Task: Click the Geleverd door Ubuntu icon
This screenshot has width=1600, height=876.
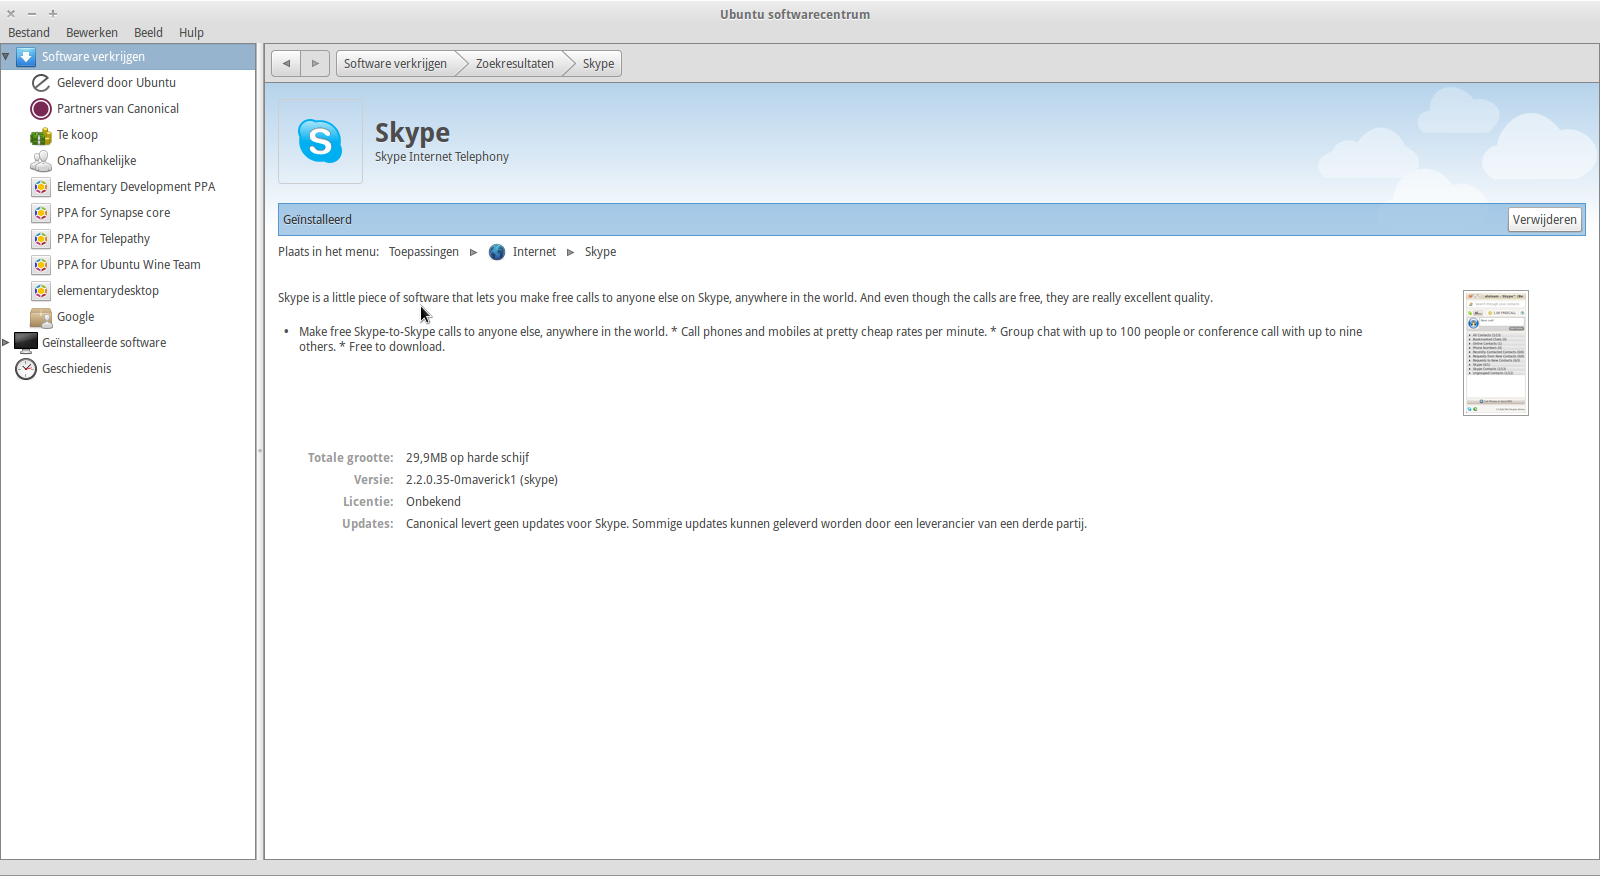Action: (41, 83)
